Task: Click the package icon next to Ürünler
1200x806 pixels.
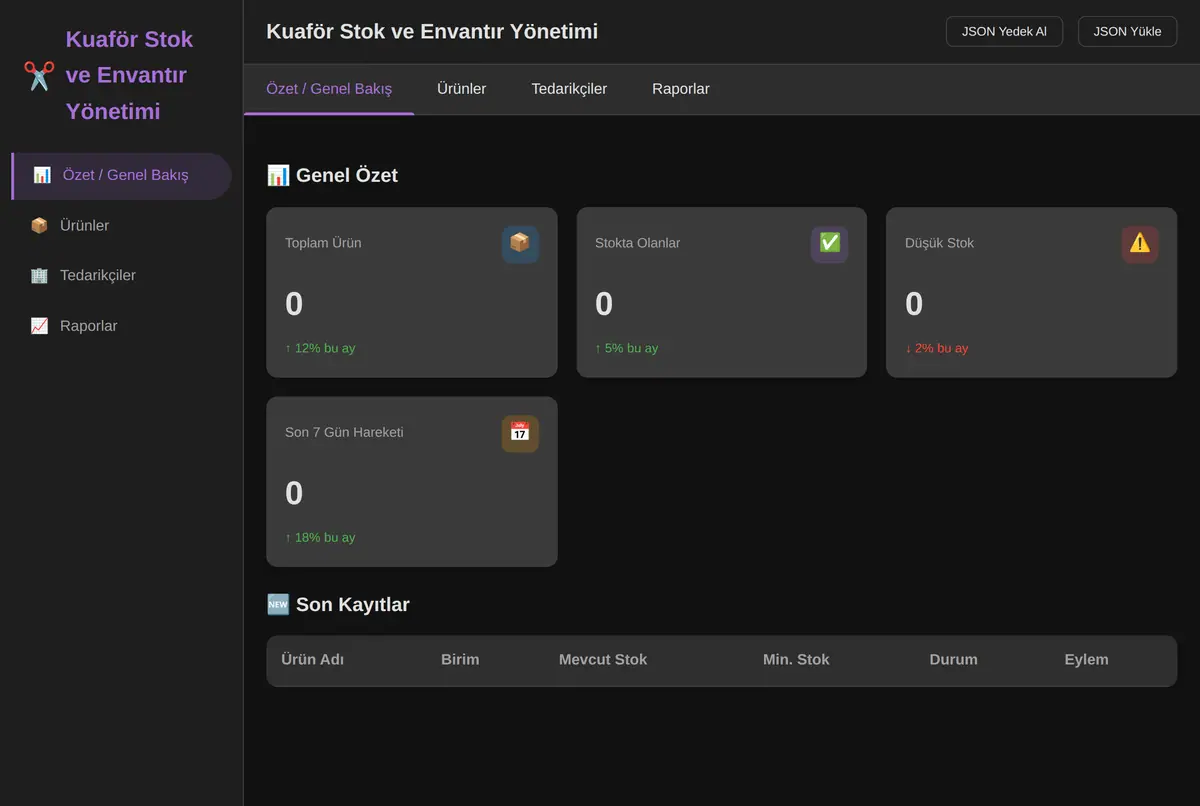Action: (x=39, y=226)
